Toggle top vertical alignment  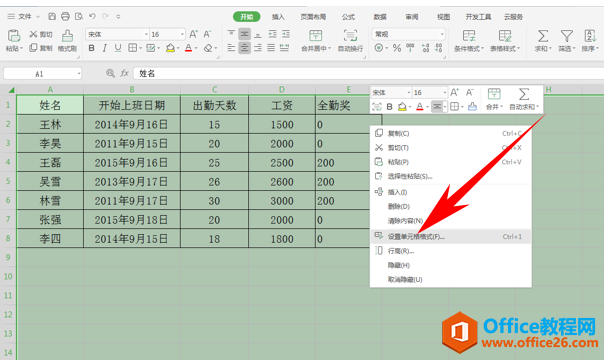pyautogui.click(x=231, y=34)
